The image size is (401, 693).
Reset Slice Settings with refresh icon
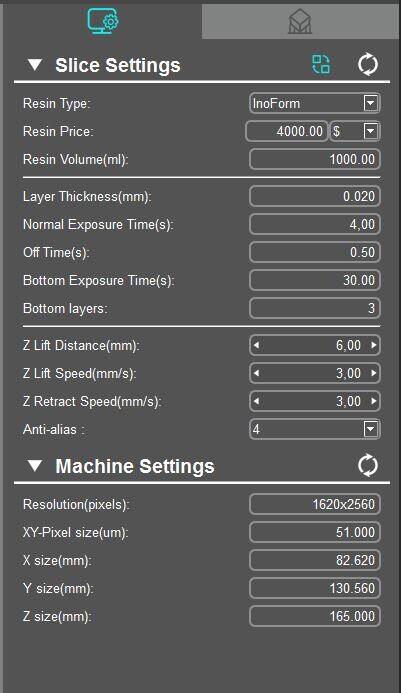point(368,65)
